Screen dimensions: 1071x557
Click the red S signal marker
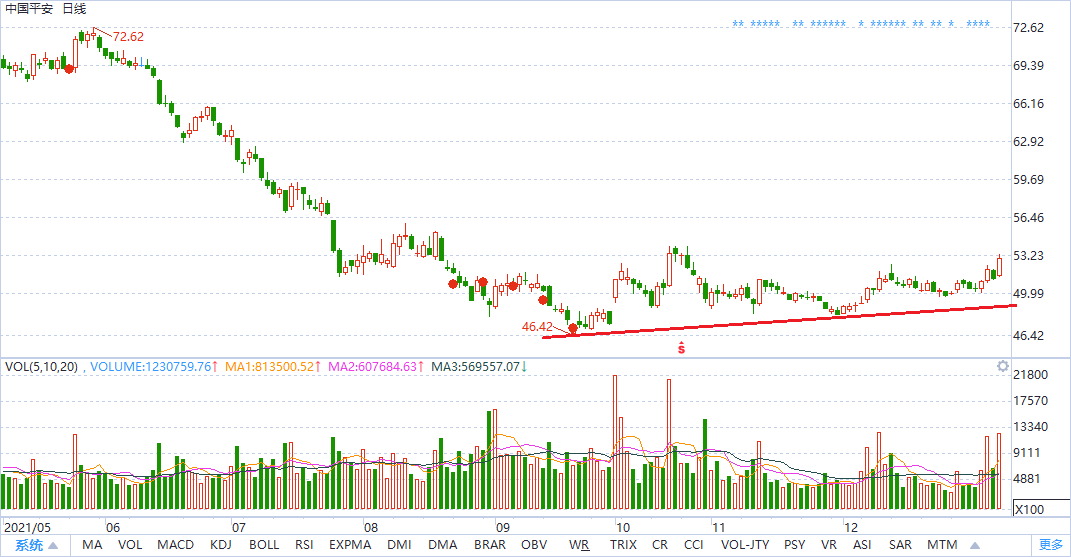[681, 348]
